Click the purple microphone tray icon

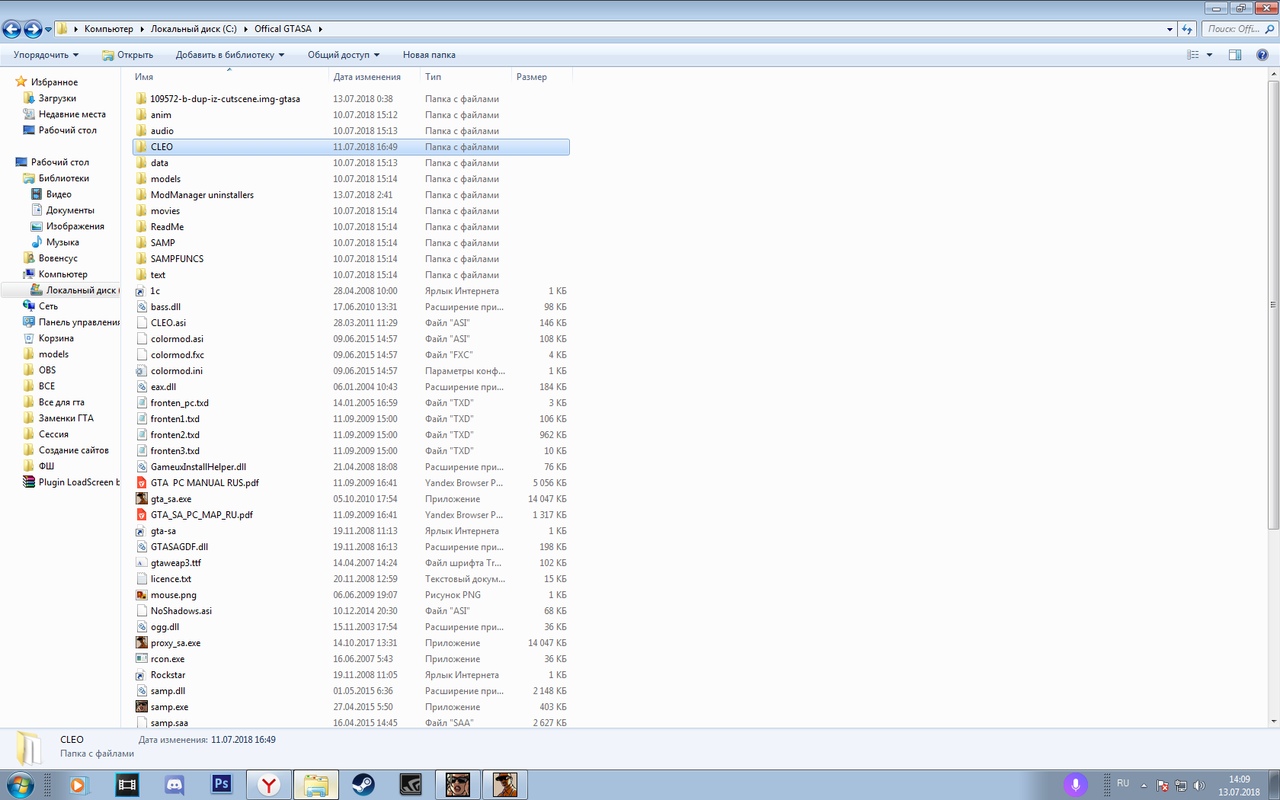click(x=1076, y=785)
